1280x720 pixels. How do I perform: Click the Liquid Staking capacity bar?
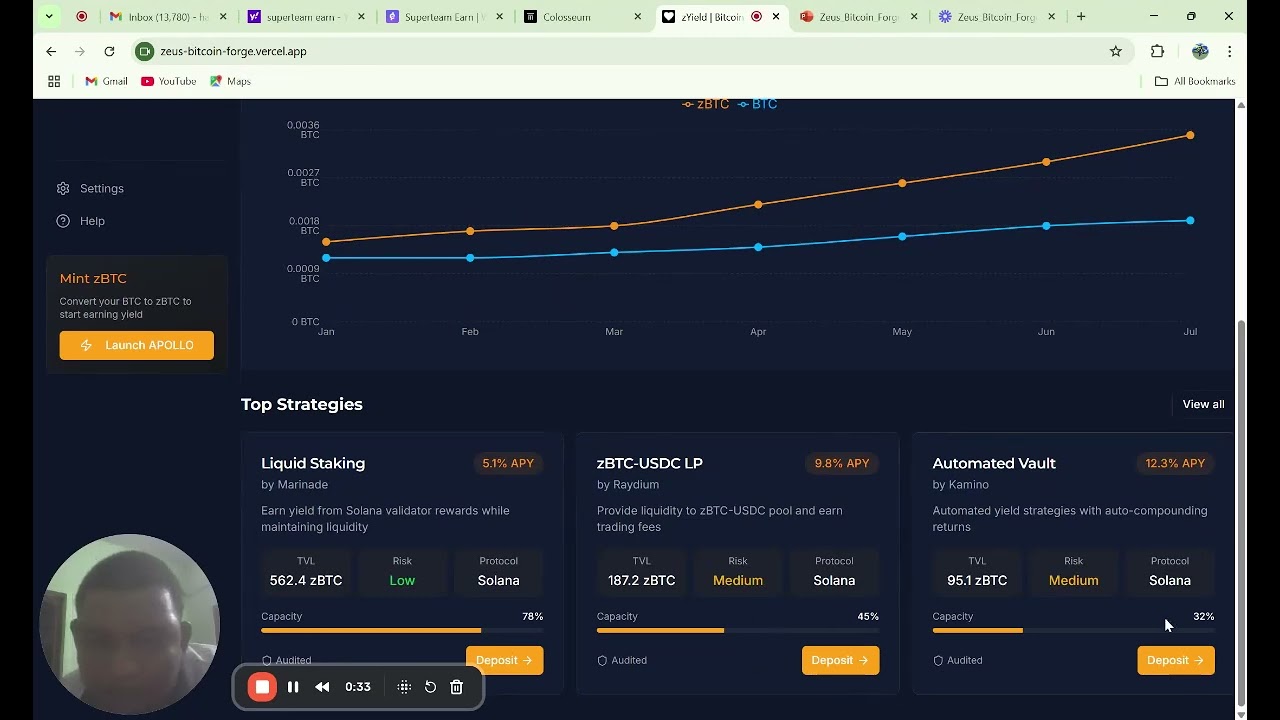(x=402, y=630)
